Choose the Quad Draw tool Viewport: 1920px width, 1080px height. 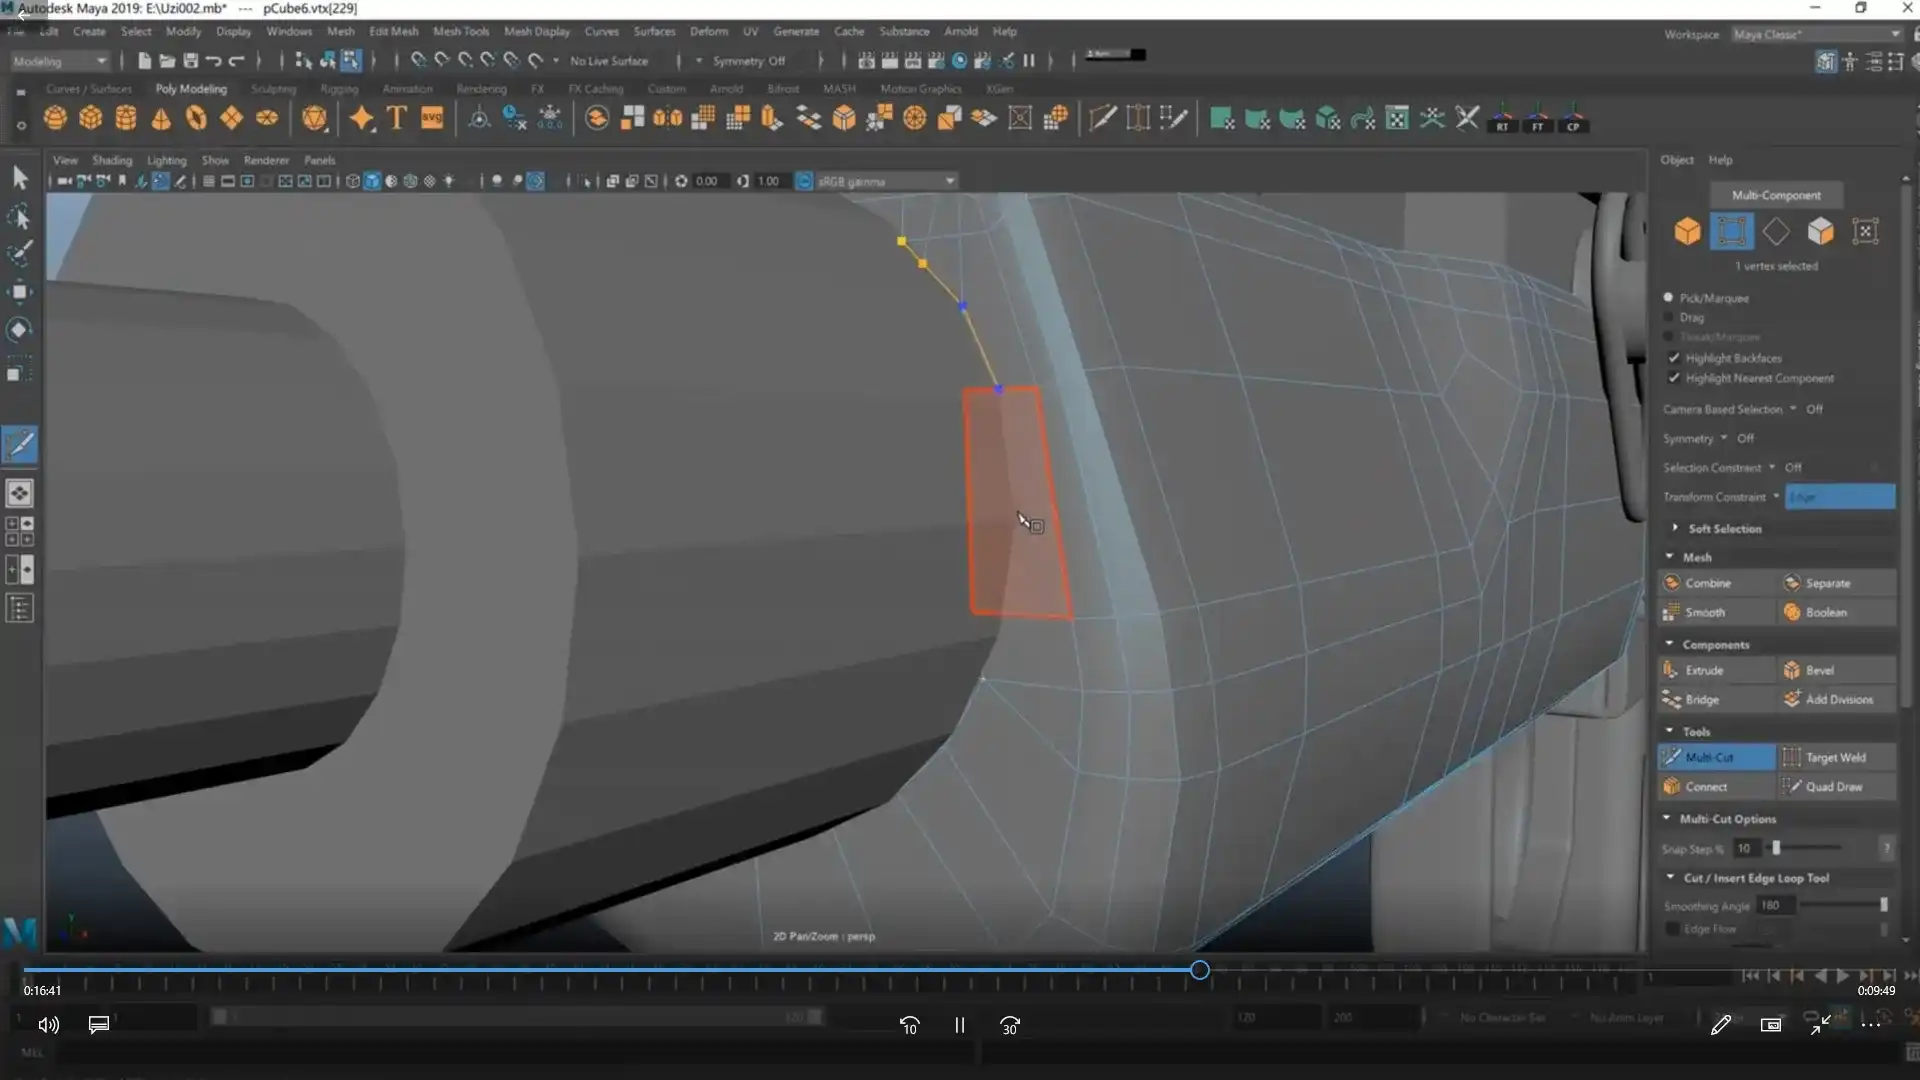coord(1833,786)
